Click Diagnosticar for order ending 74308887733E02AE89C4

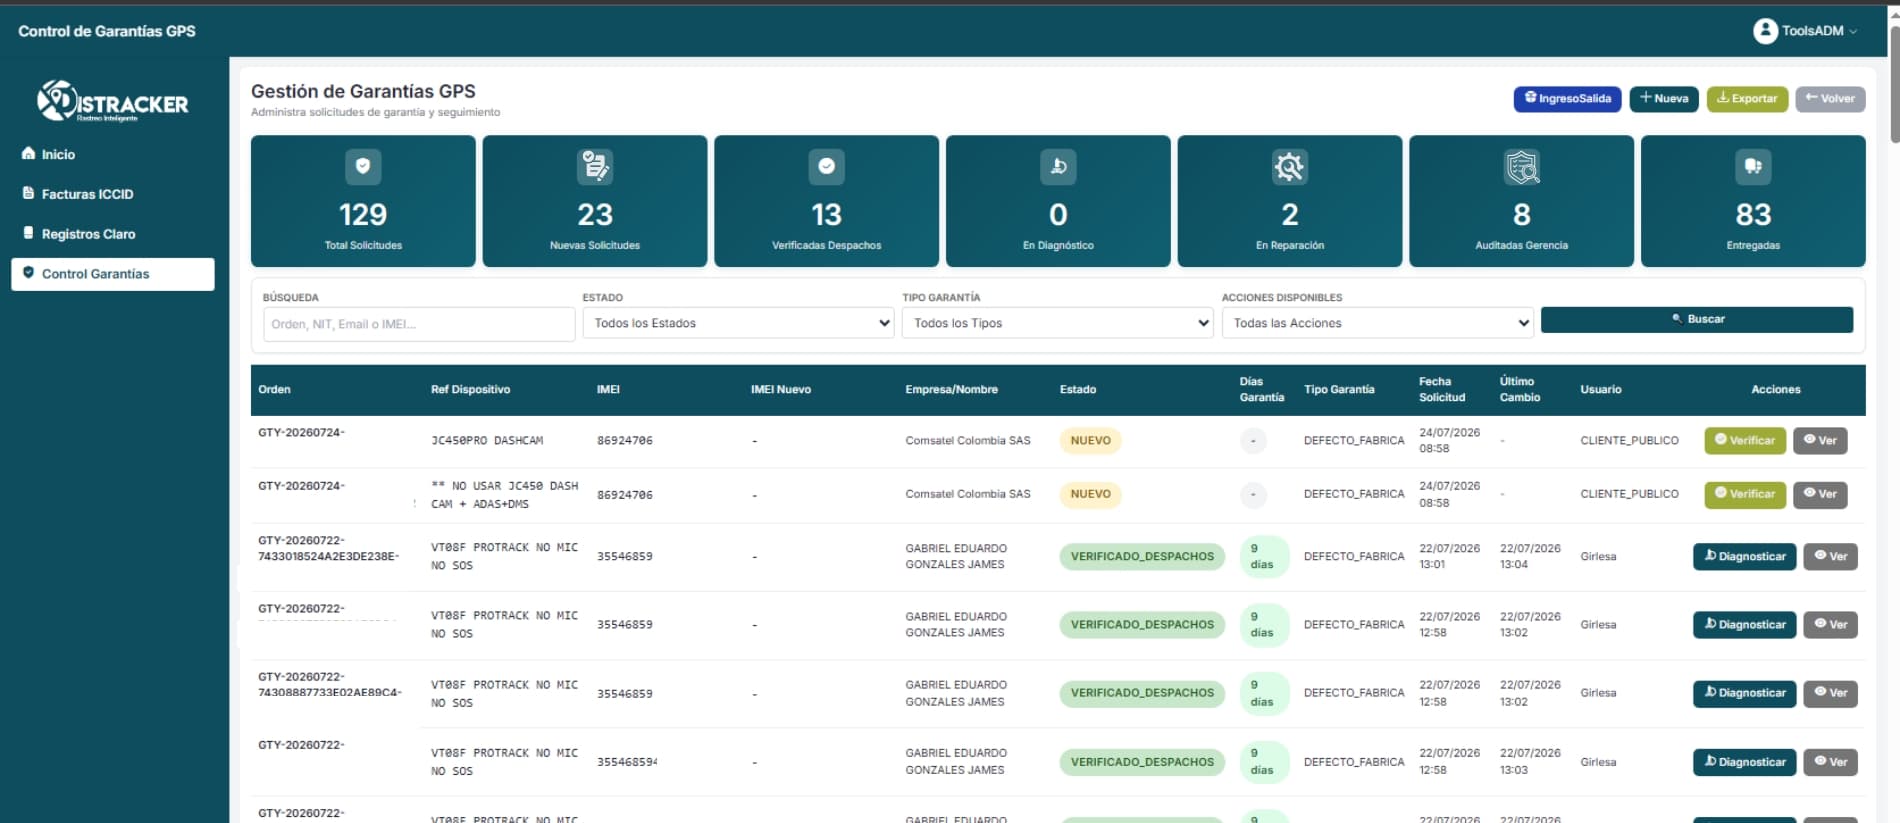(1744, 693)
